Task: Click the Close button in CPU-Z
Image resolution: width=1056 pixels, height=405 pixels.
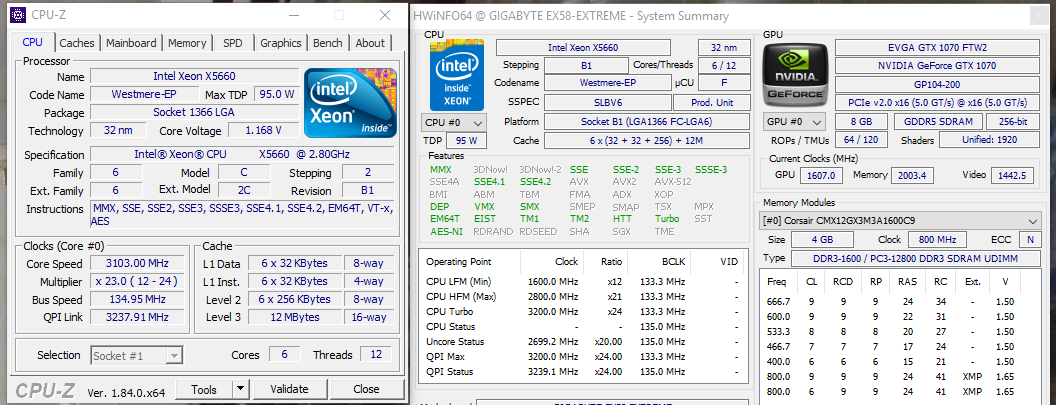Action: coord(366,389)
